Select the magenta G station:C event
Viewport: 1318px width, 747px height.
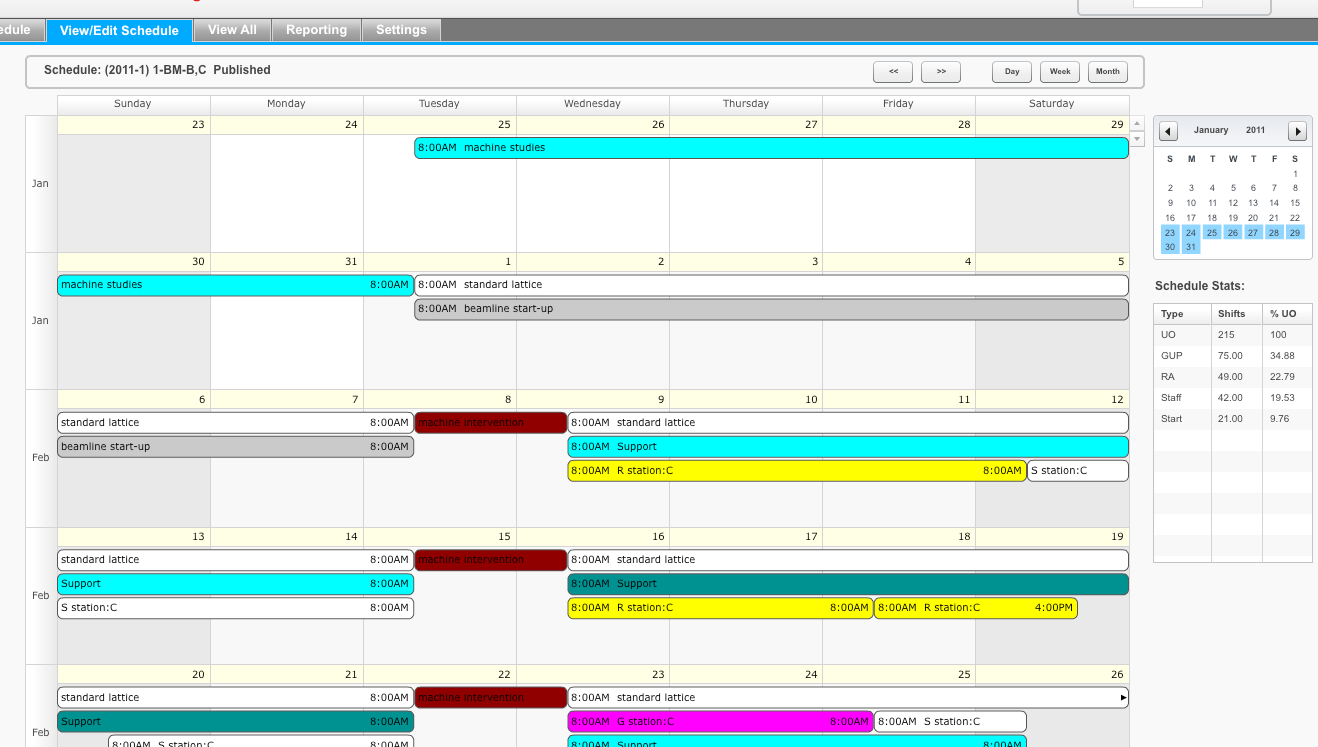pyautogui.click(x=720, y=722)
